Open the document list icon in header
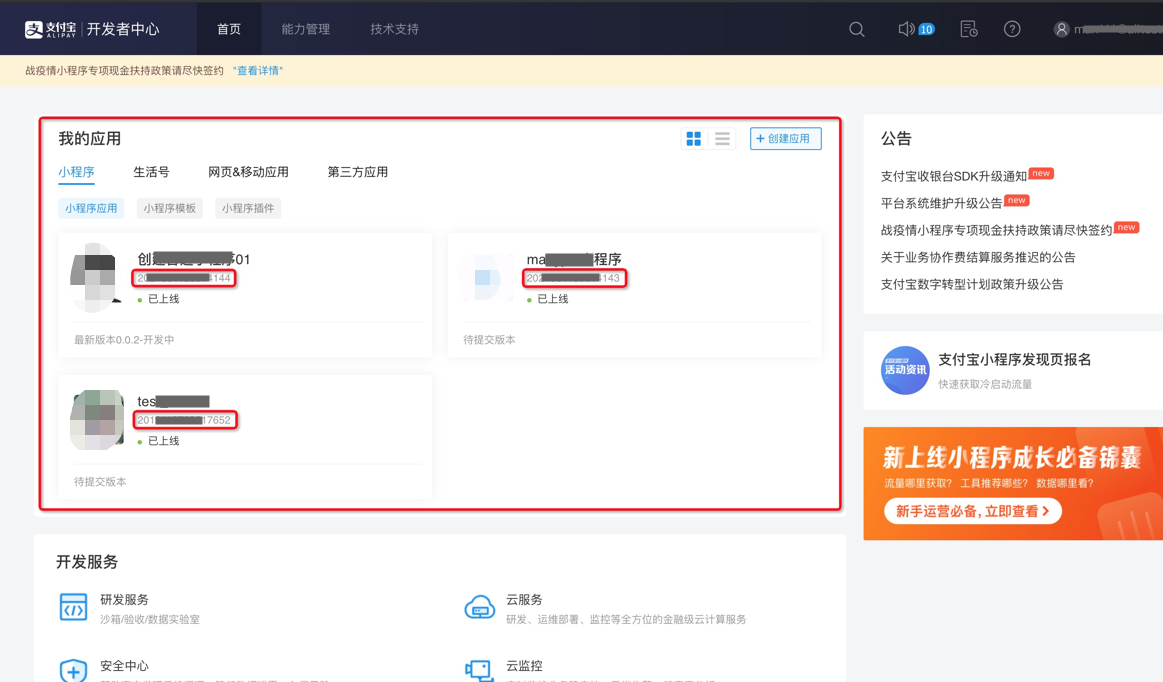Image resolution: width=1163 pixels, height=682 pixels. pyautogui.click(x=969, y=29)
